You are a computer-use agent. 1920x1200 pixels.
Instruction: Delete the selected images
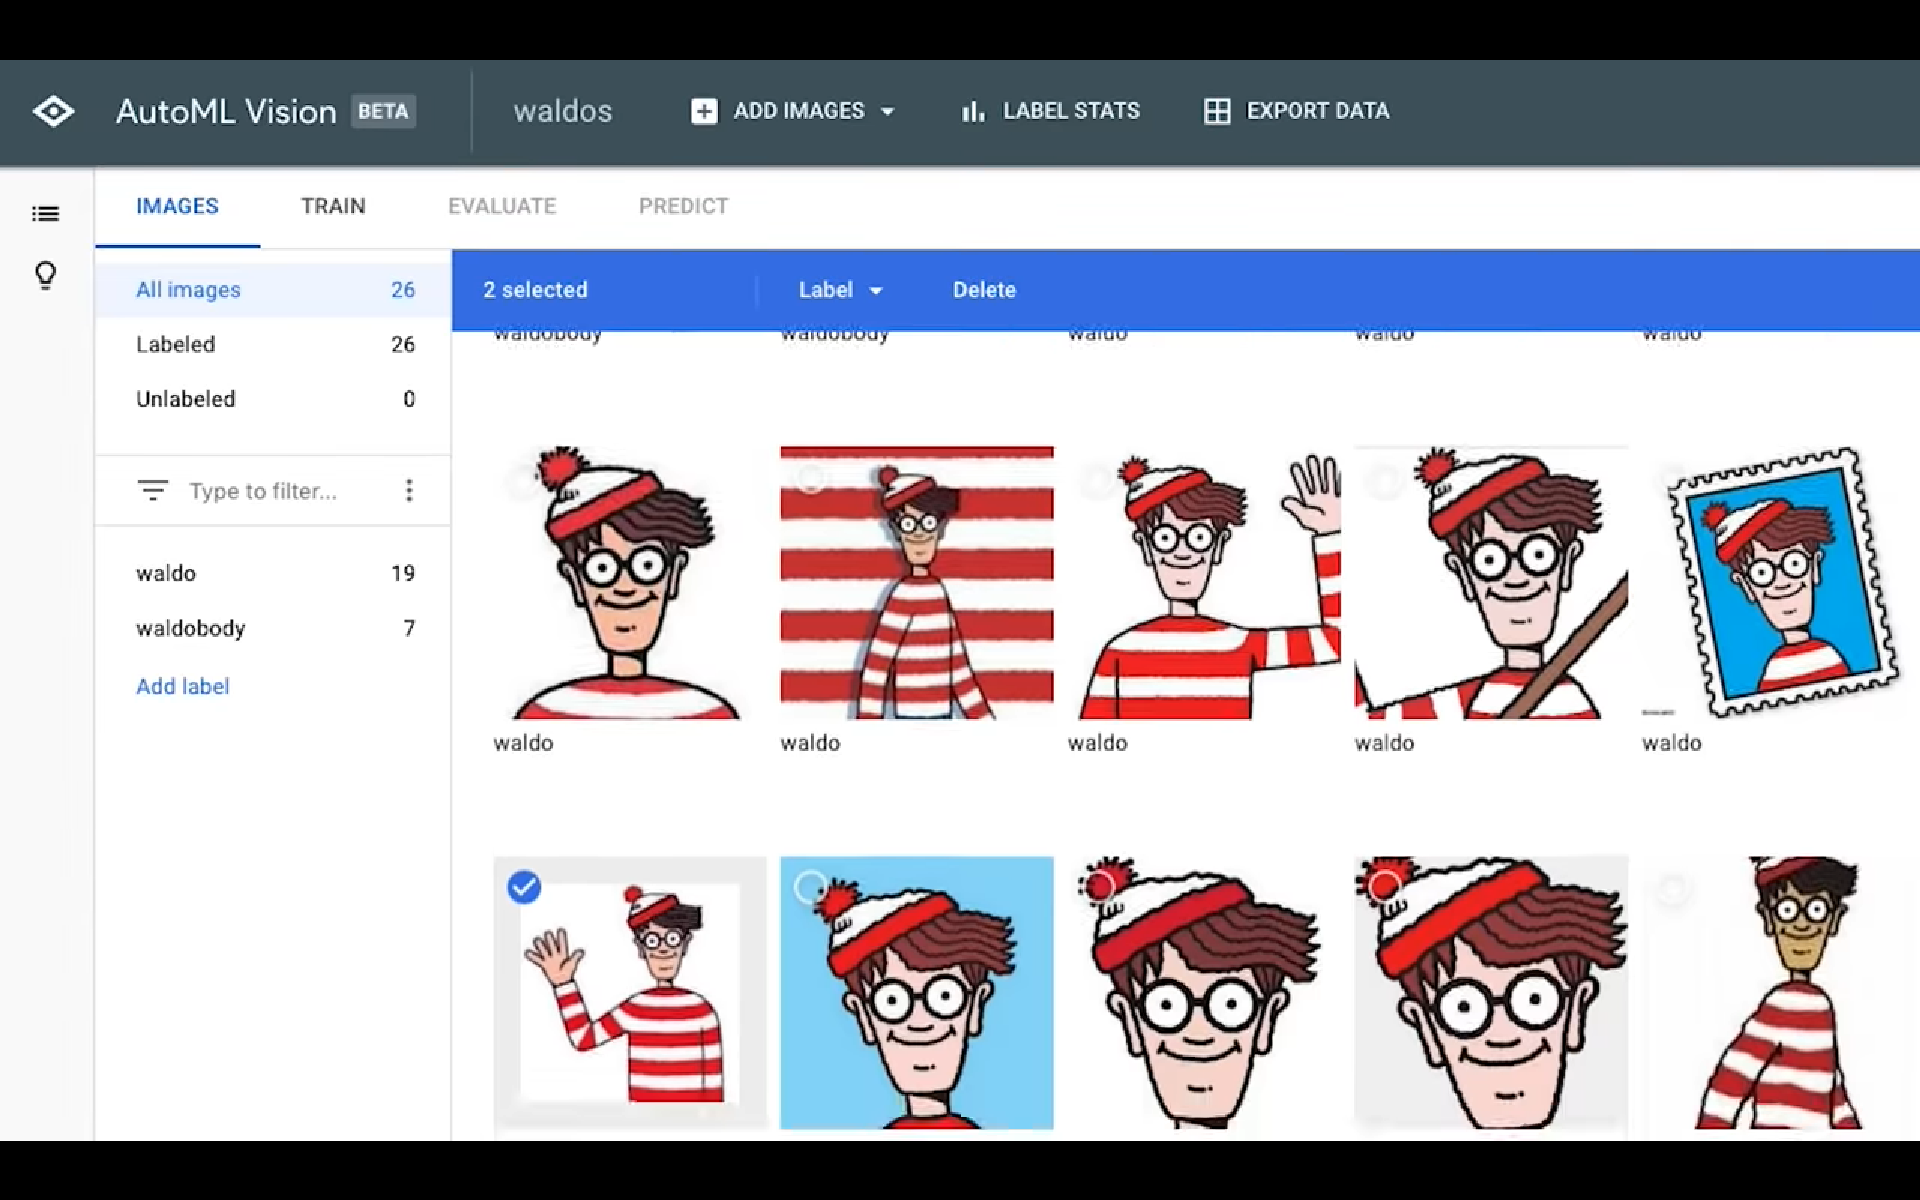[x=984, y=290]
